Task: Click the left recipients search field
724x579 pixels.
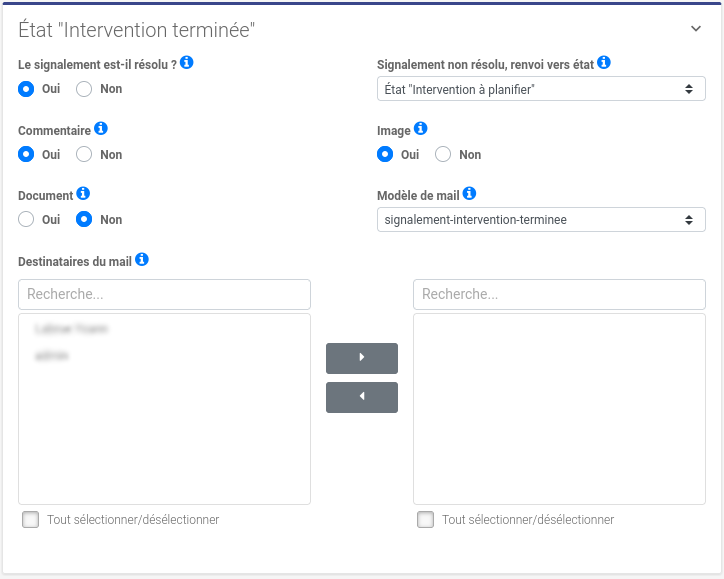Action: click(164, 294)
